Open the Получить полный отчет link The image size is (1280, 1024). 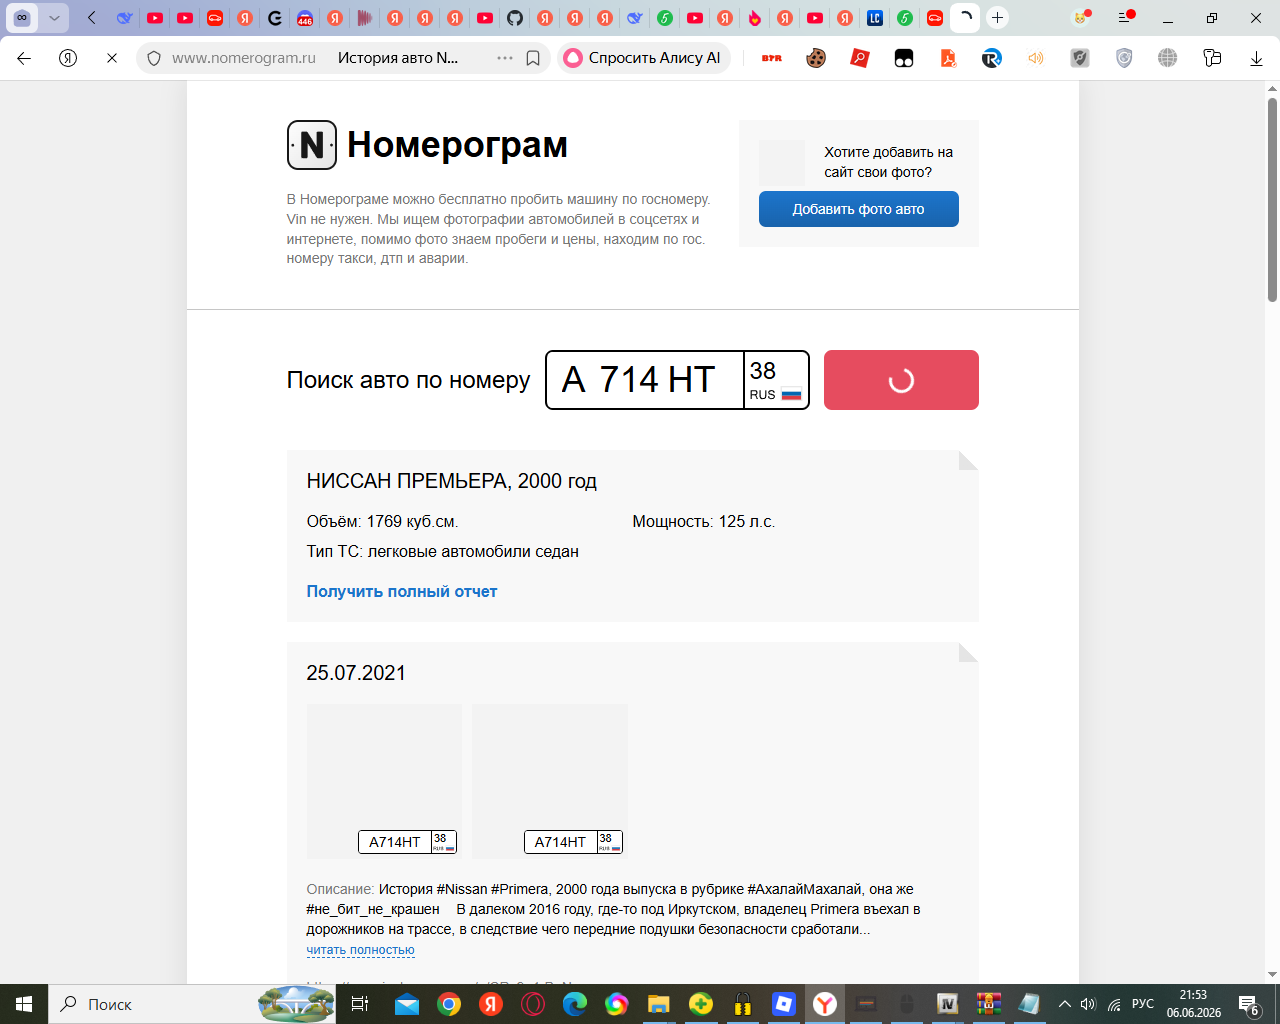pyautogui.click(x=402, y=591)
